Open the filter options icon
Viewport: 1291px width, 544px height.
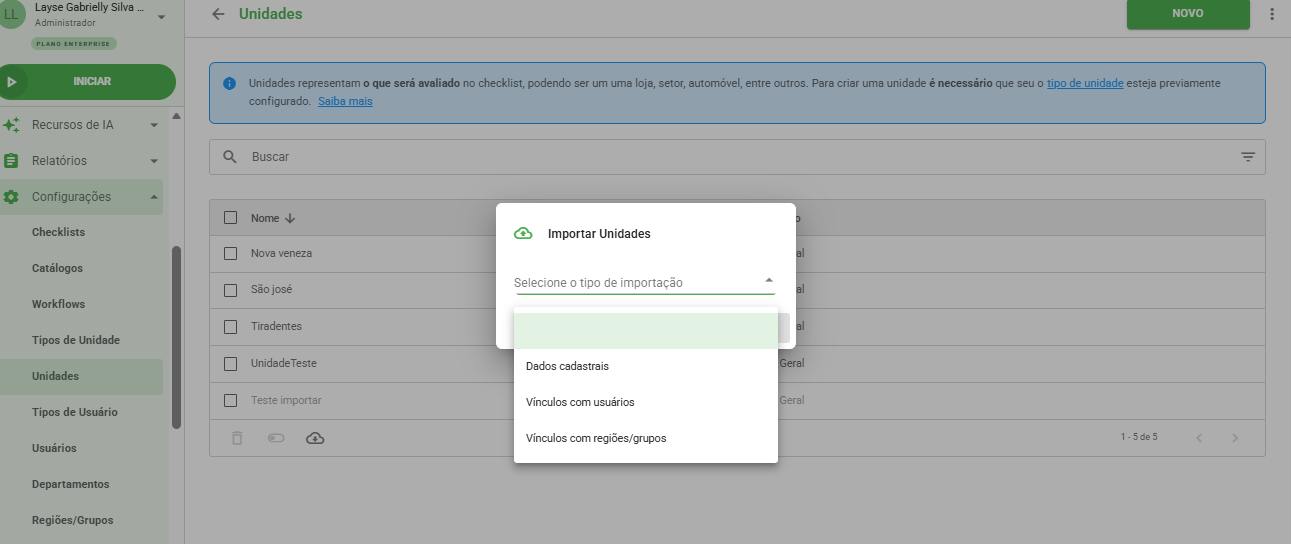pos(1248,157)
